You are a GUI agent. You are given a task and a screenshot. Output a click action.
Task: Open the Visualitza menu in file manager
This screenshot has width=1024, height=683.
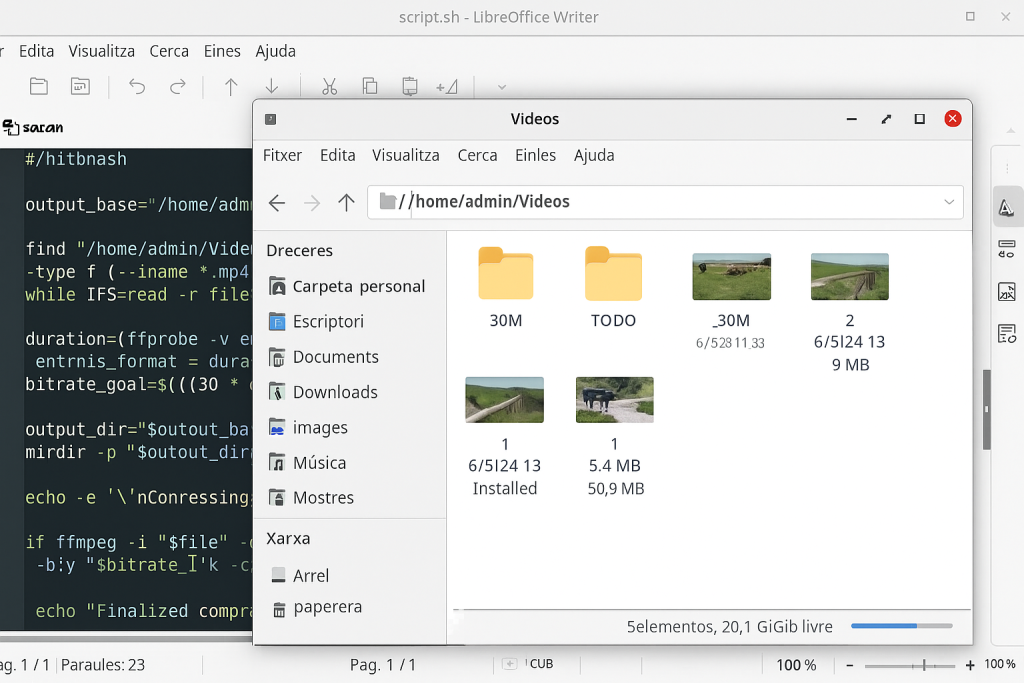click(405, 155)
